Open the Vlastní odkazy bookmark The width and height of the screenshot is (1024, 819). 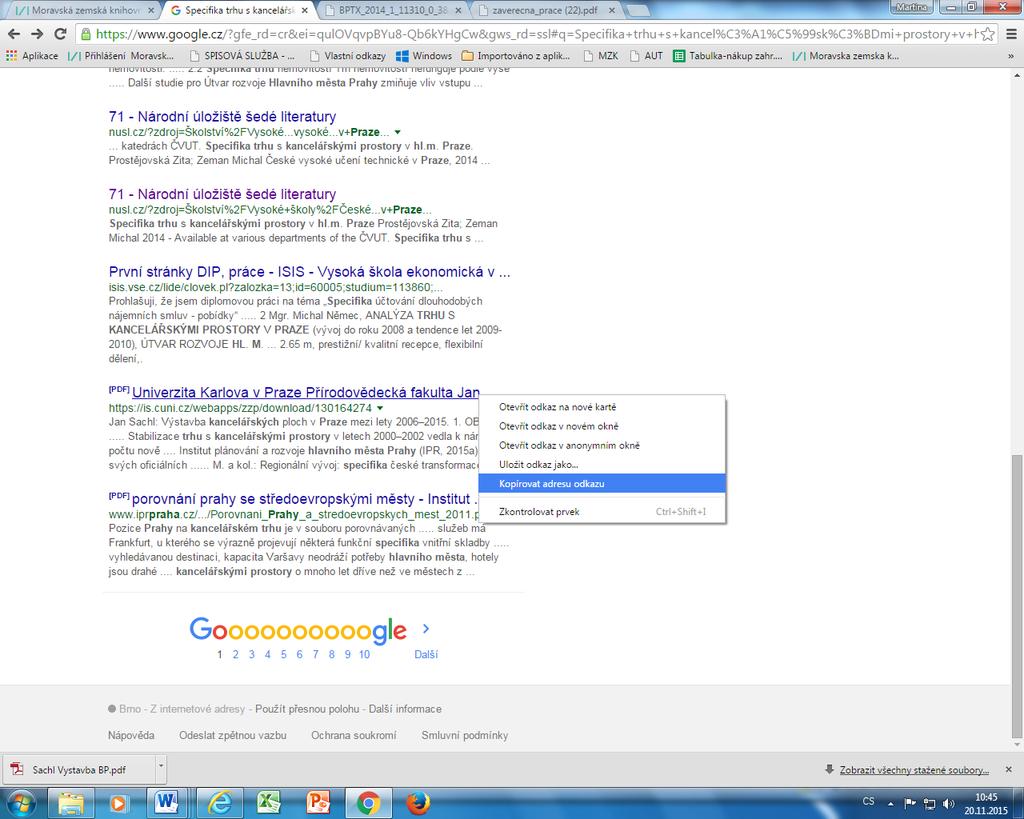(x=347, y=56)
